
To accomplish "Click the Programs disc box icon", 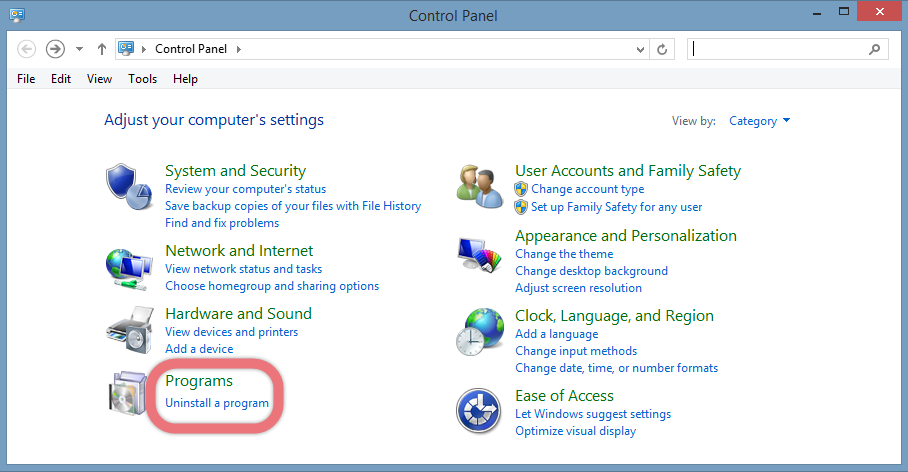I will click(128, 393).
